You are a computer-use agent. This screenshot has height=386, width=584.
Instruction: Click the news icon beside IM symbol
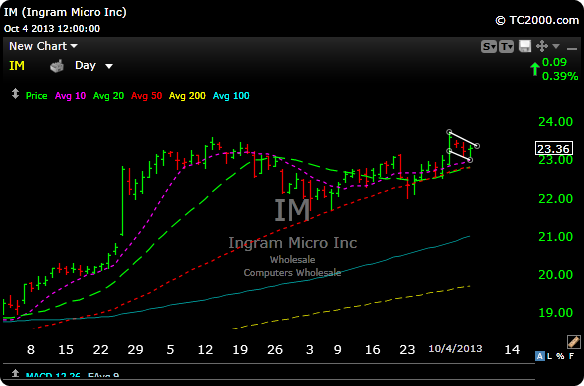click(x=57, y=66)
